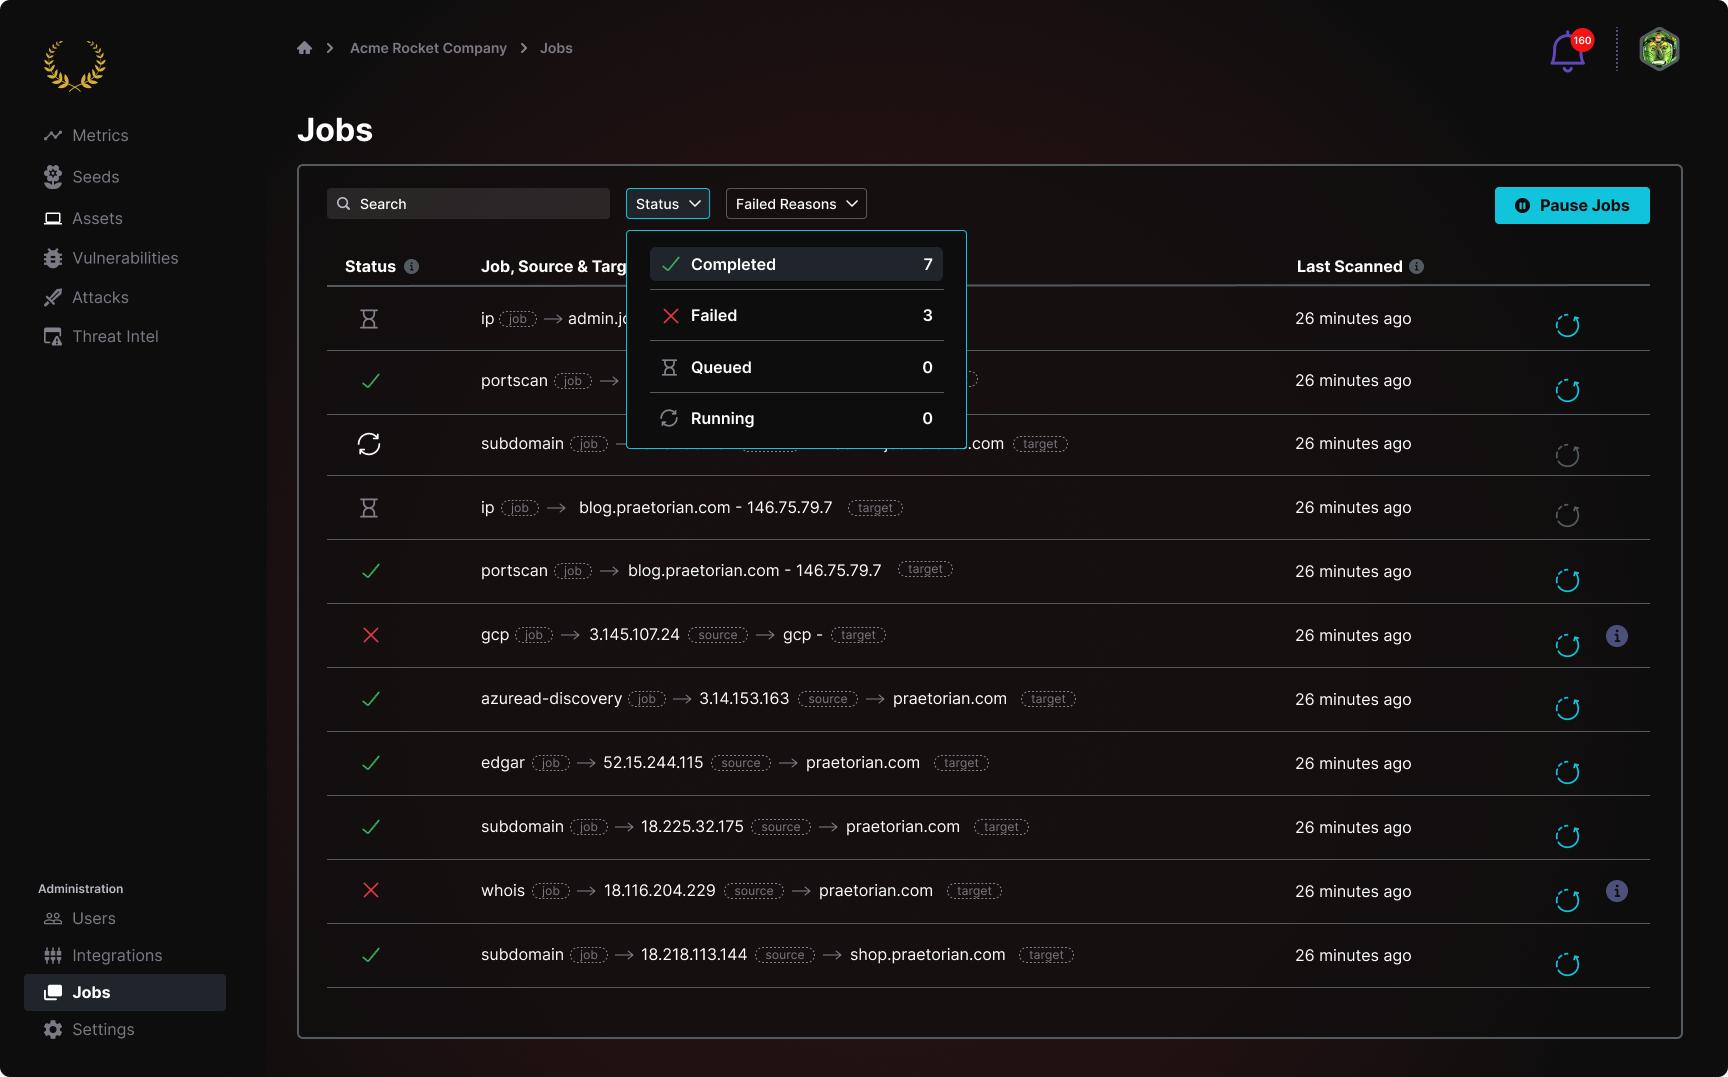
Task: Show failure info for whois job
Action: click(x=1616, y=891)
